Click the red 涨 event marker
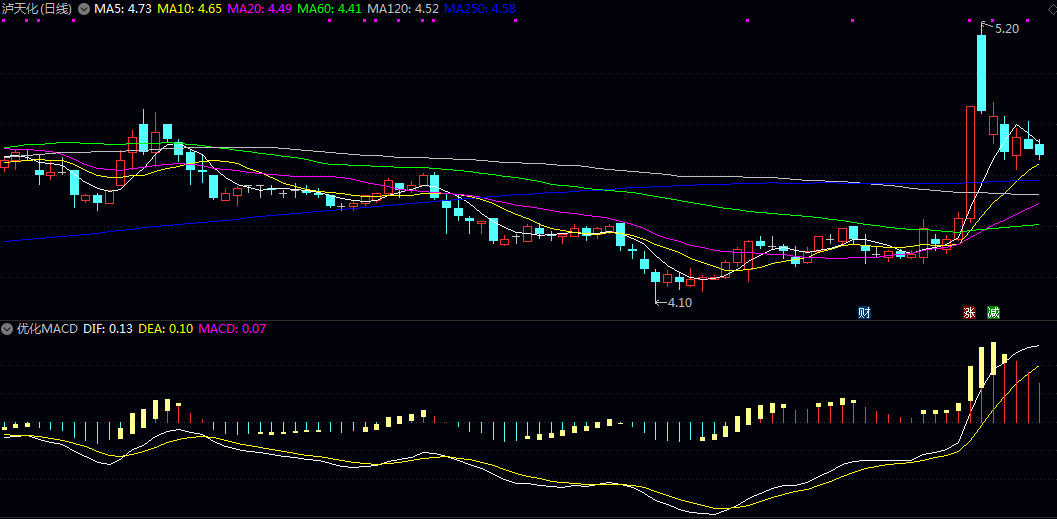This screenshot has width=1057, height=519. (969, 312)
